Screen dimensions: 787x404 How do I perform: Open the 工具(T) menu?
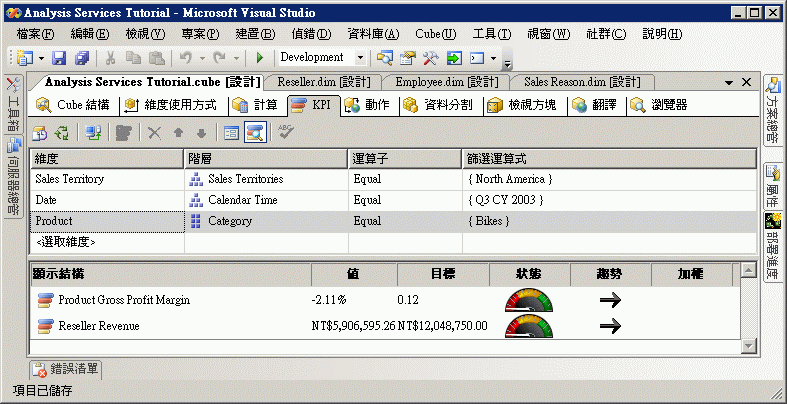(x=492, y=34)
